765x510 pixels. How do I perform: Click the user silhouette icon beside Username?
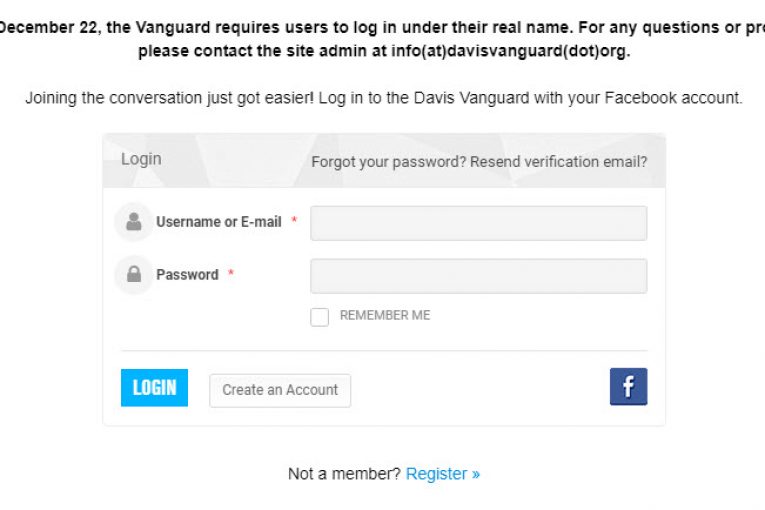[134, 222]
